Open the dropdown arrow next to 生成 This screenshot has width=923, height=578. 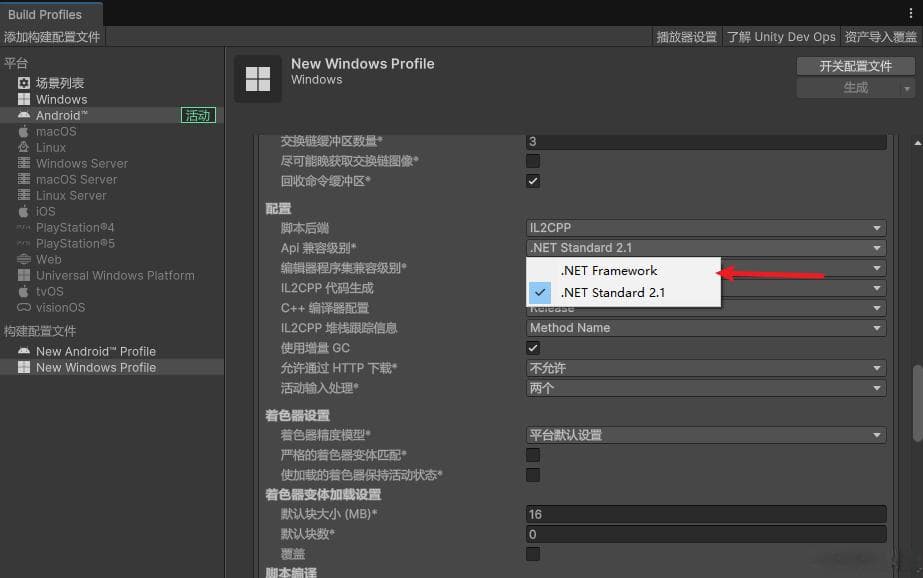[907, 88]
